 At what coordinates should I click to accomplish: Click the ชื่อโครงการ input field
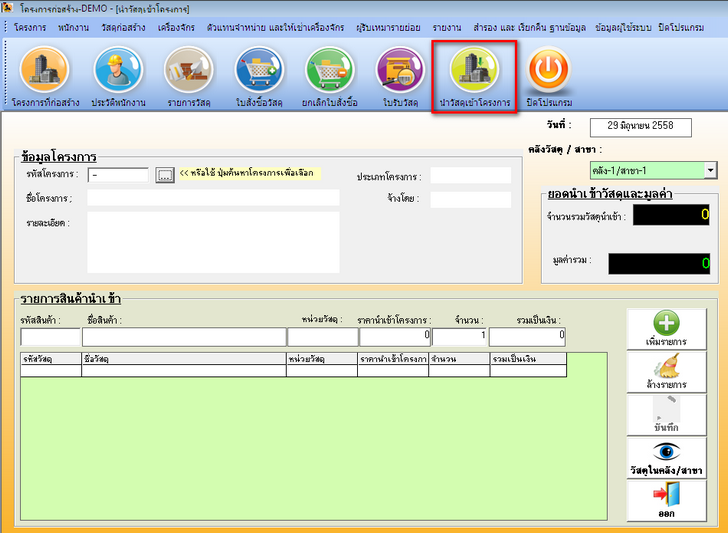213,198
